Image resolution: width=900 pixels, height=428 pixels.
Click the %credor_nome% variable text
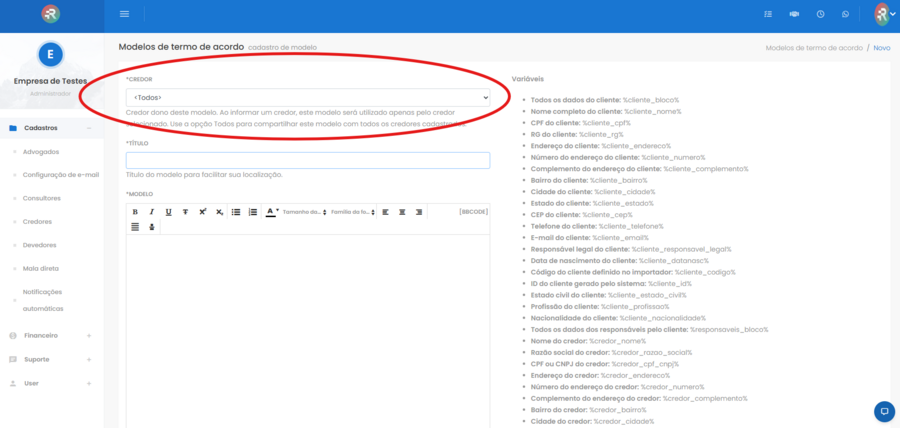coord(617,341)
